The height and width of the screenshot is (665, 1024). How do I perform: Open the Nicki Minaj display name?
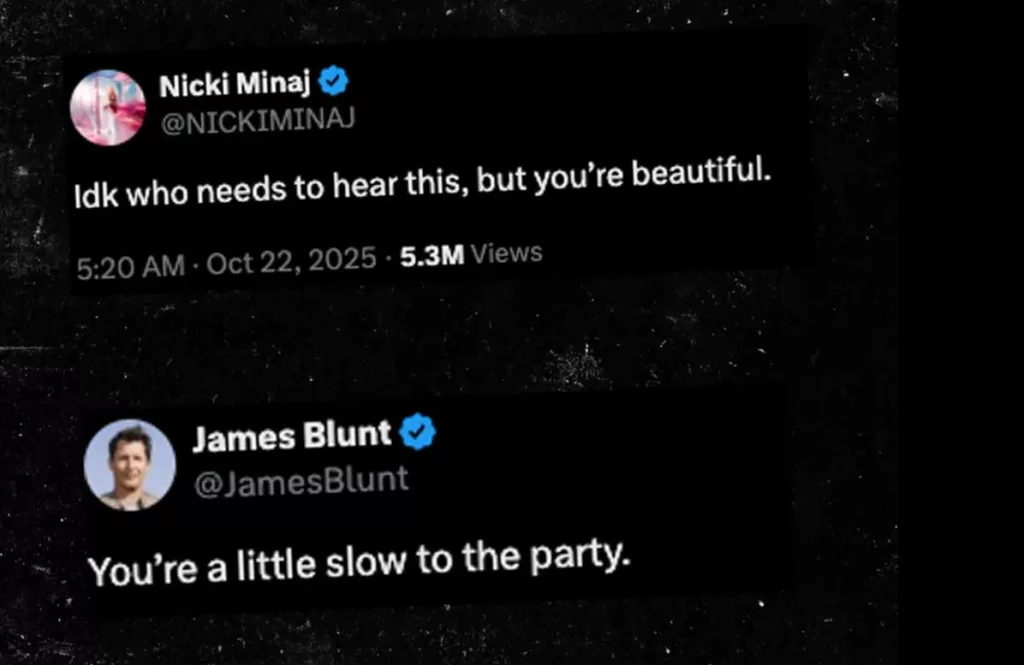pos(238,85)
